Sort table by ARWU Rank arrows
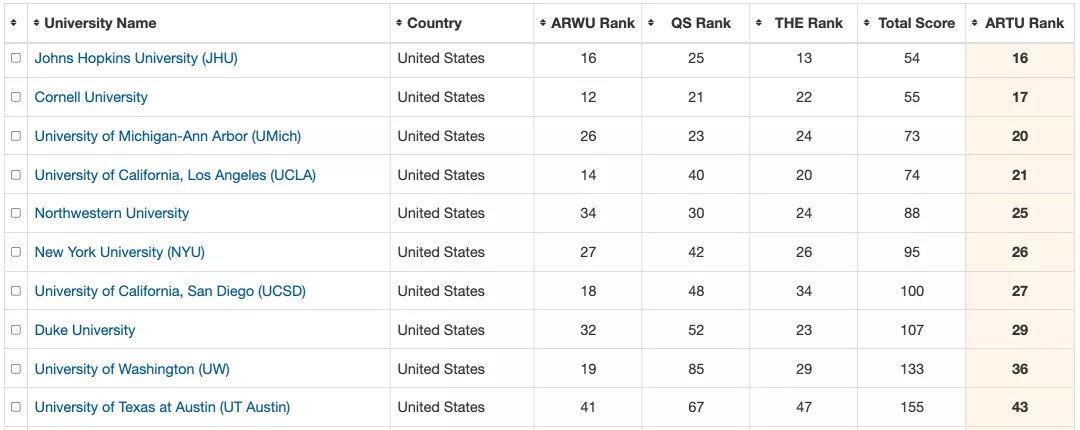Screen dimensions: 1080x430 coord(543,23)
